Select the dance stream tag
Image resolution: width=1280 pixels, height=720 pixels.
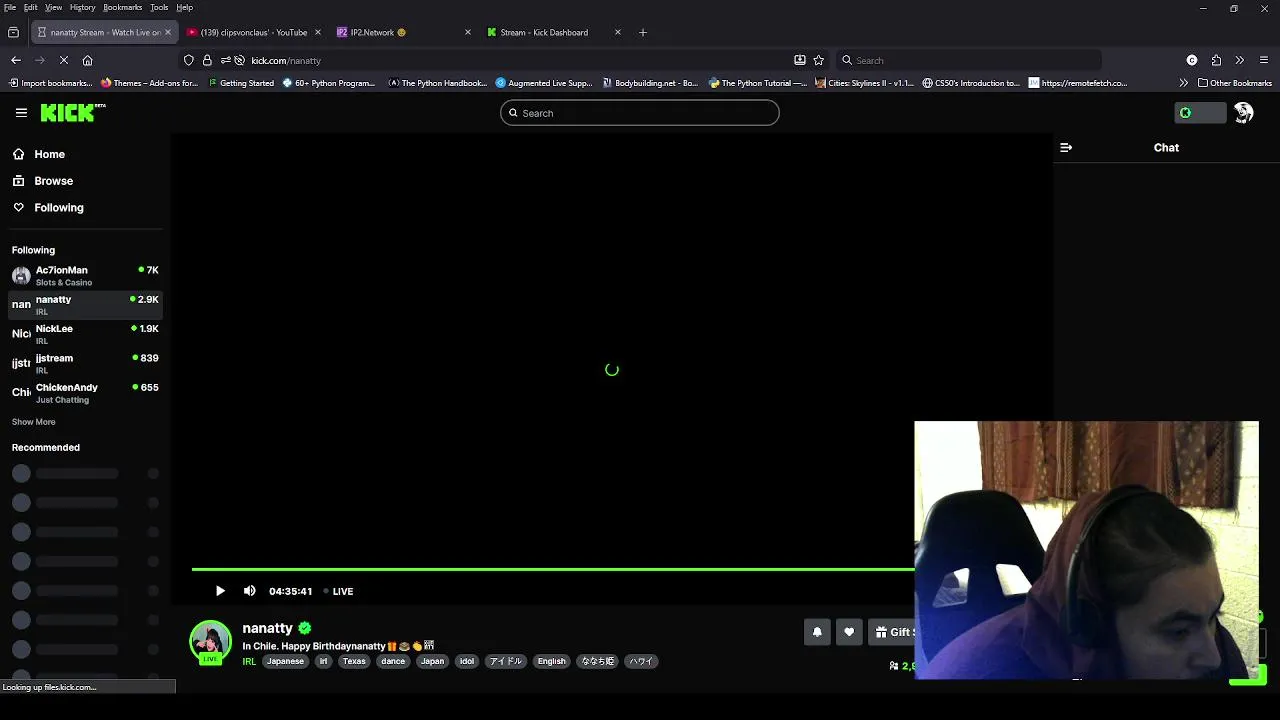point(393,661)
